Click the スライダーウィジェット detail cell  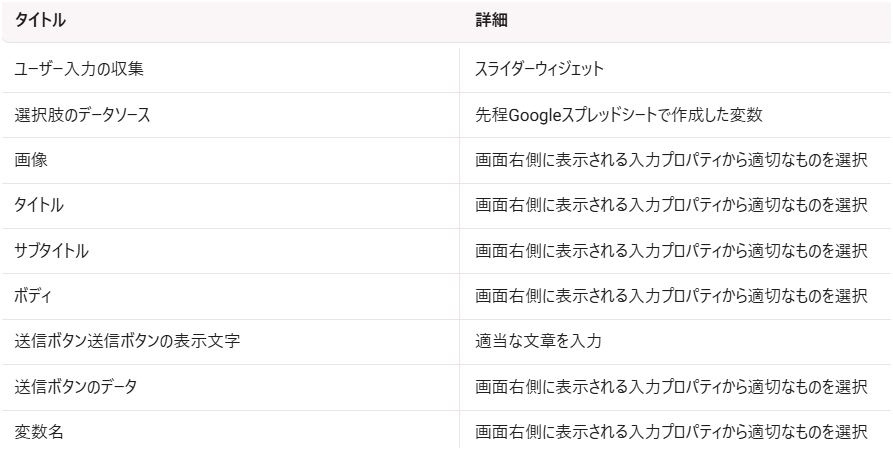coord(539,69)
